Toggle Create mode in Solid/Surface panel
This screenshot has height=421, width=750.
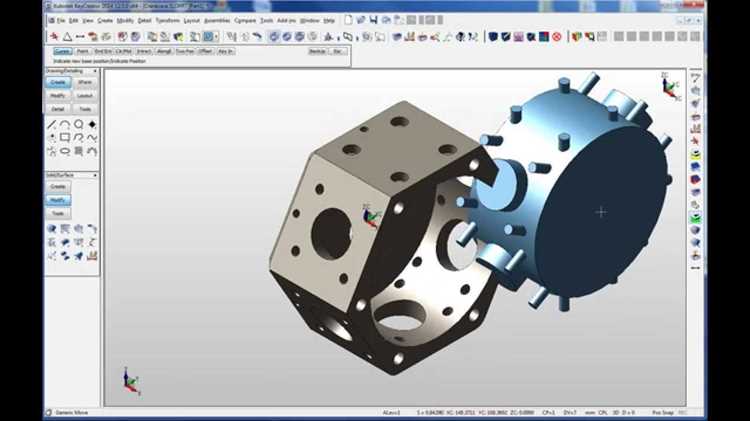pos(58,187)
